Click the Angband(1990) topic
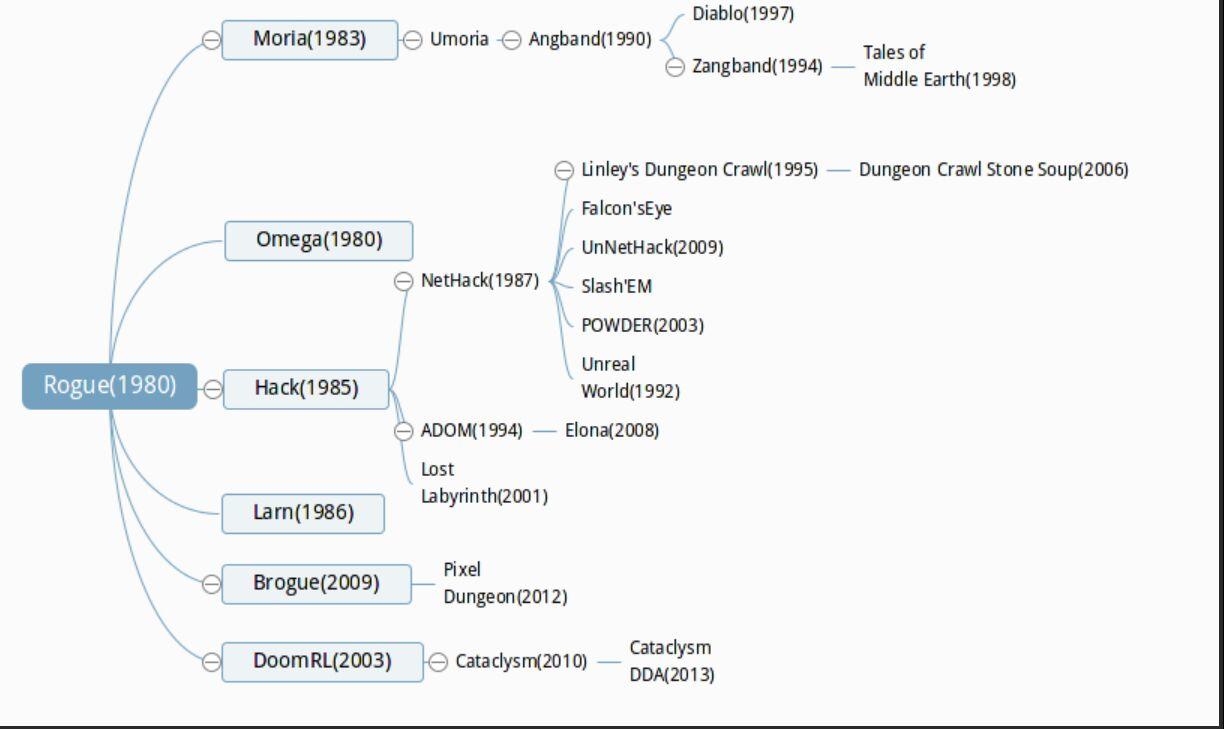This screenshot has height=729, width=1224. pyautogui.click(x=590, y=40)
